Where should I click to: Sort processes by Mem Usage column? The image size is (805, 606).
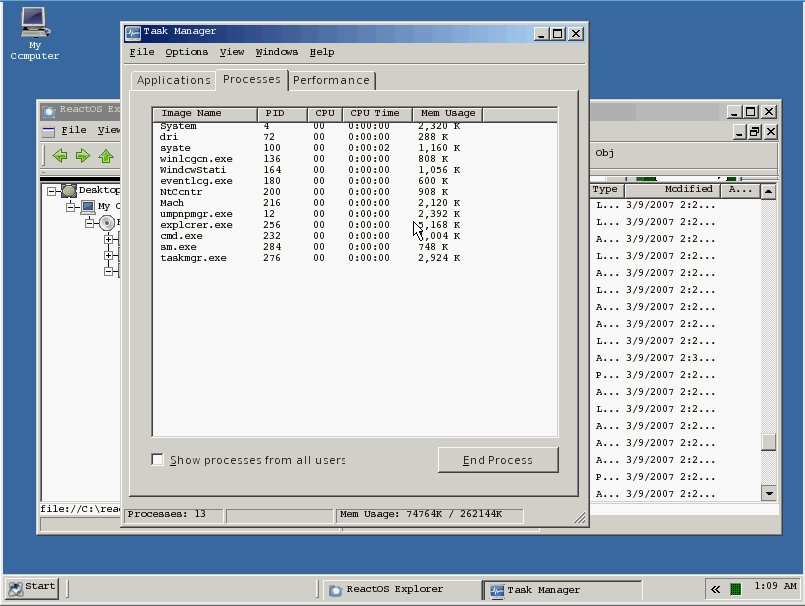(x=446, y=114)
